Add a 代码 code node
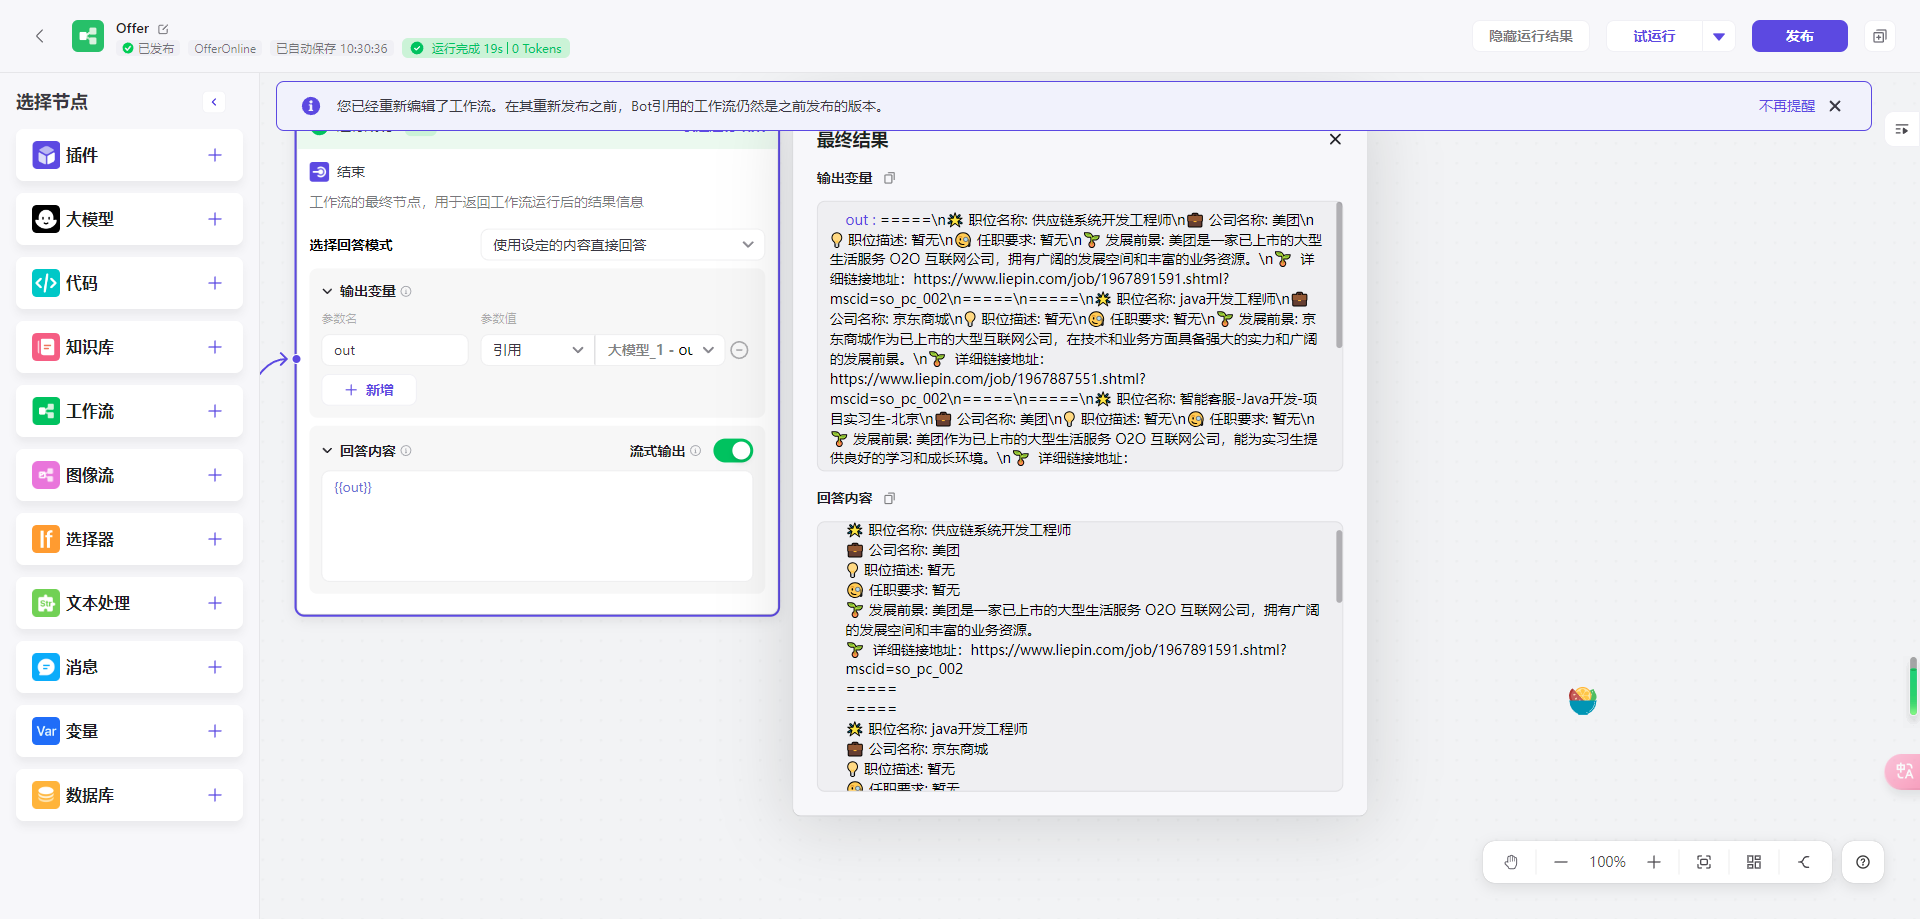Viewport: 1920px width, 919px height. coord(215,283)
